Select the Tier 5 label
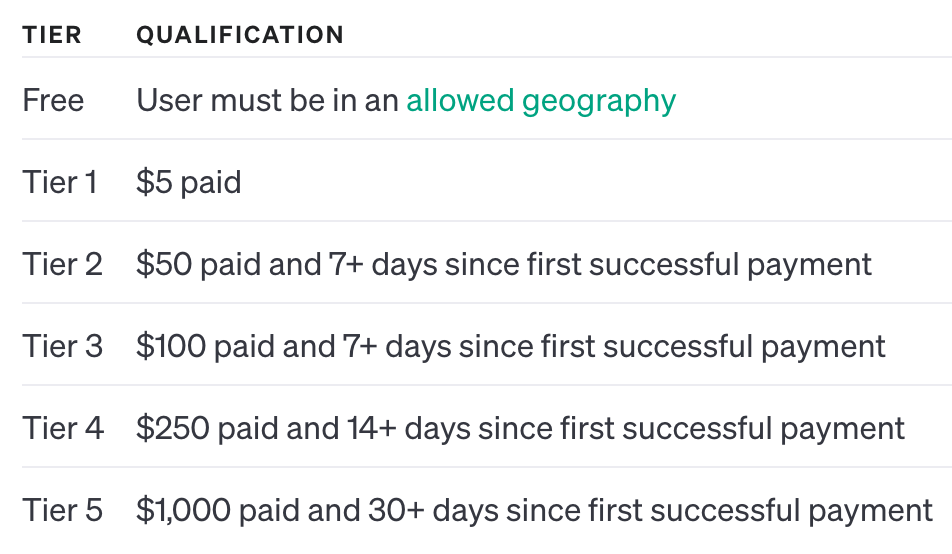Image resolution: width=952 pixels, height=554 pixels. [x=62, y=511]
